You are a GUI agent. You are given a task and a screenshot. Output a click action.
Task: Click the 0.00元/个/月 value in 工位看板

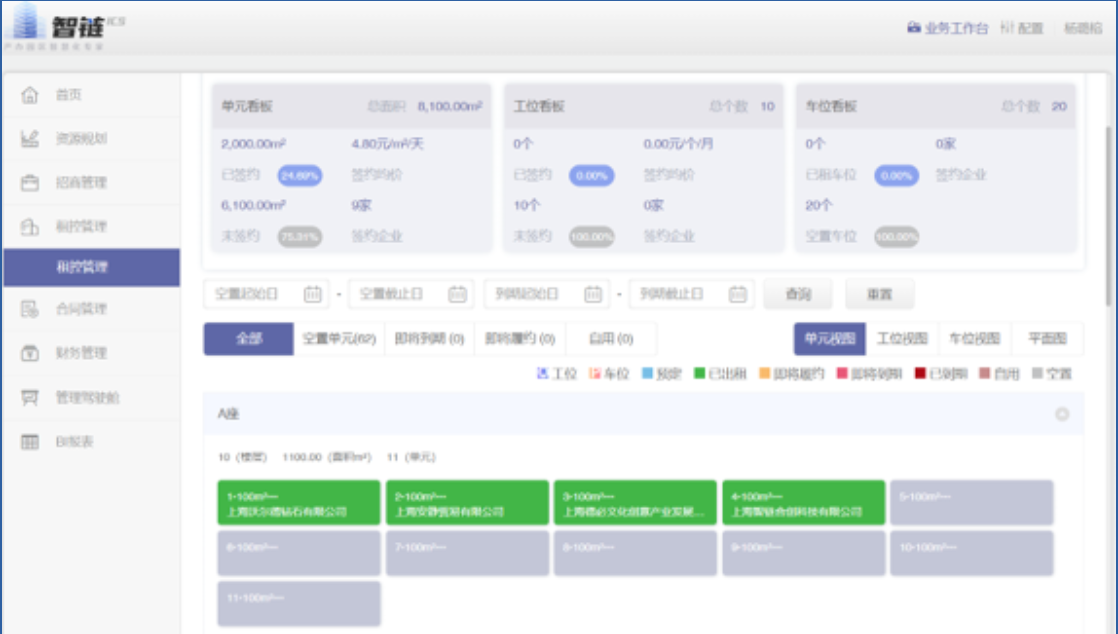click(678, 144)
